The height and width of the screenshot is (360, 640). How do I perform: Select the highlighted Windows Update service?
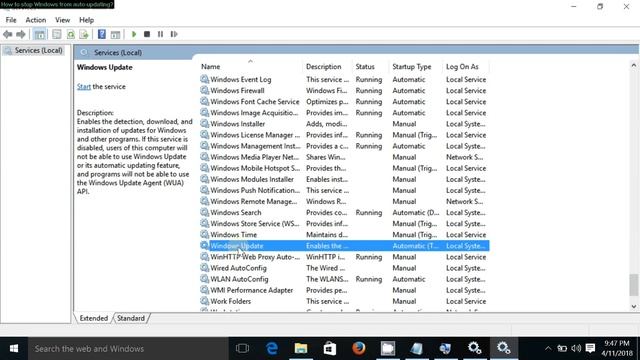pos(344,246)
